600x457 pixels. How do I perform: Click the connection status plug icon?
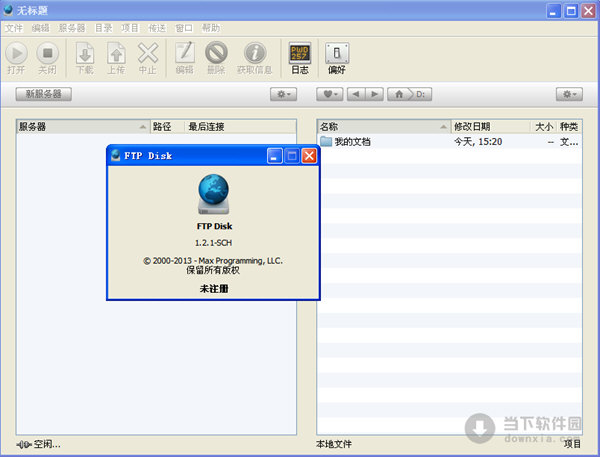point(24,444)
